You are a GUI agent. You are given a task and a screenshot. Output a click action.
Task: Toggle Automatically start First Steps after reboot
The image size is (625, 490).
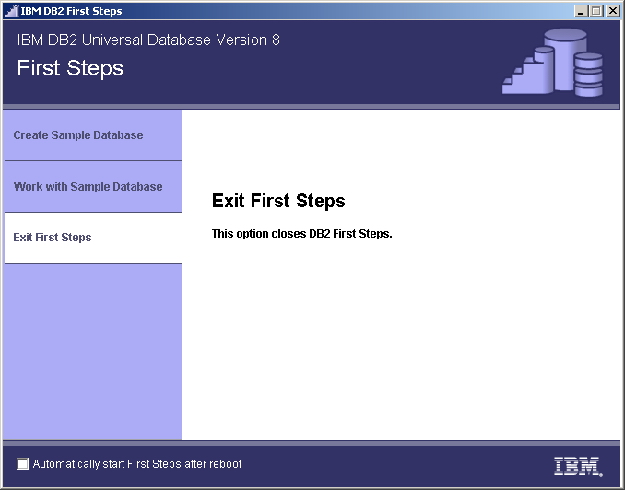click(23, 464)
